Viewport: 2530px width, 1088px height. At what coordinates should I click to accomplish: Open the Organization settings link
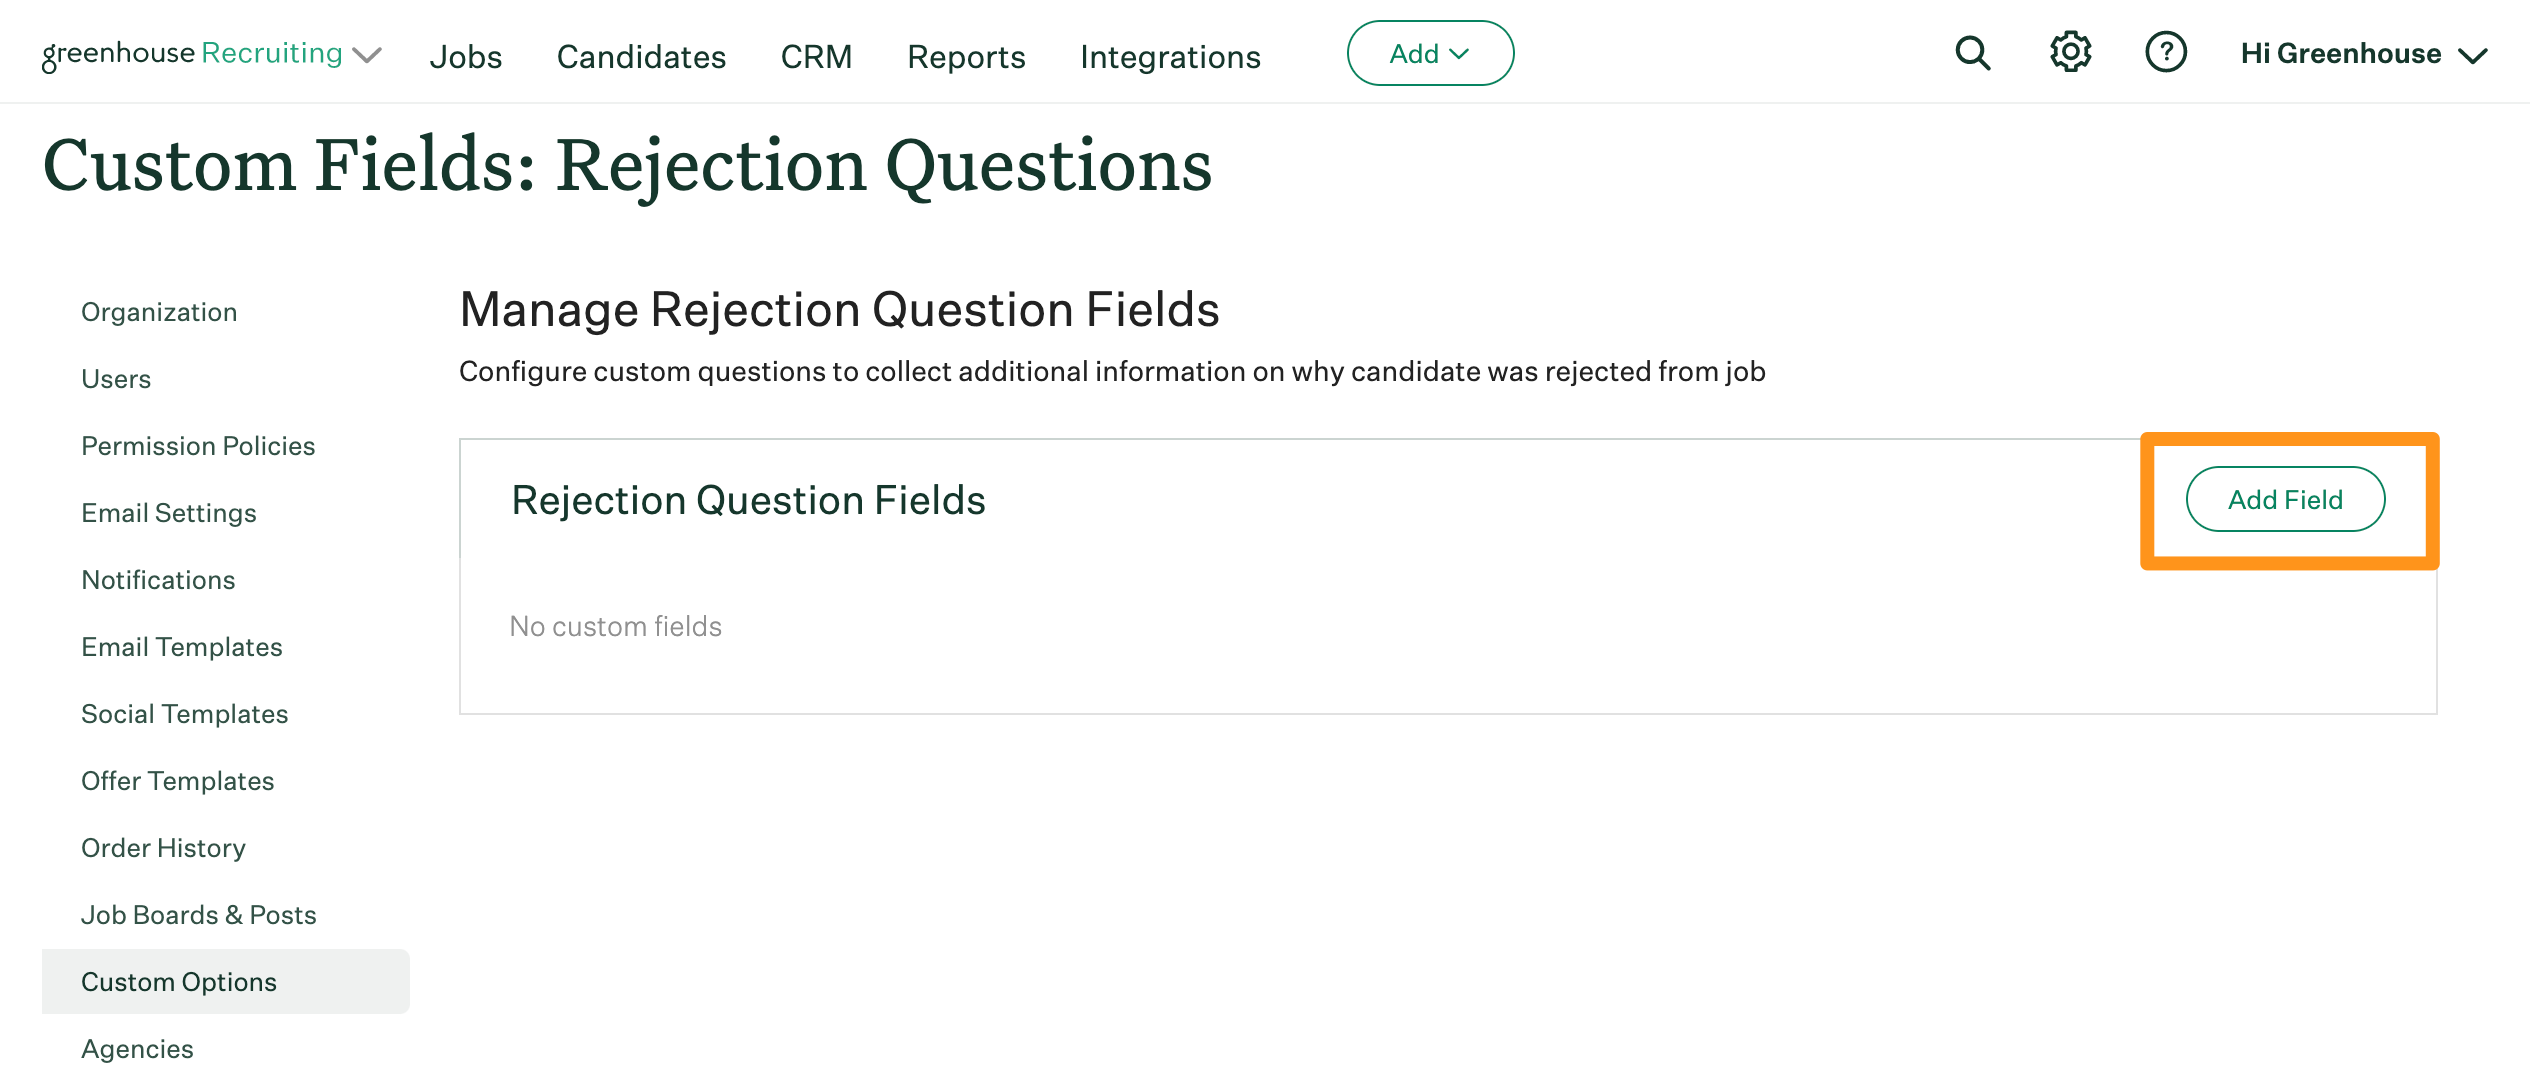159,311
